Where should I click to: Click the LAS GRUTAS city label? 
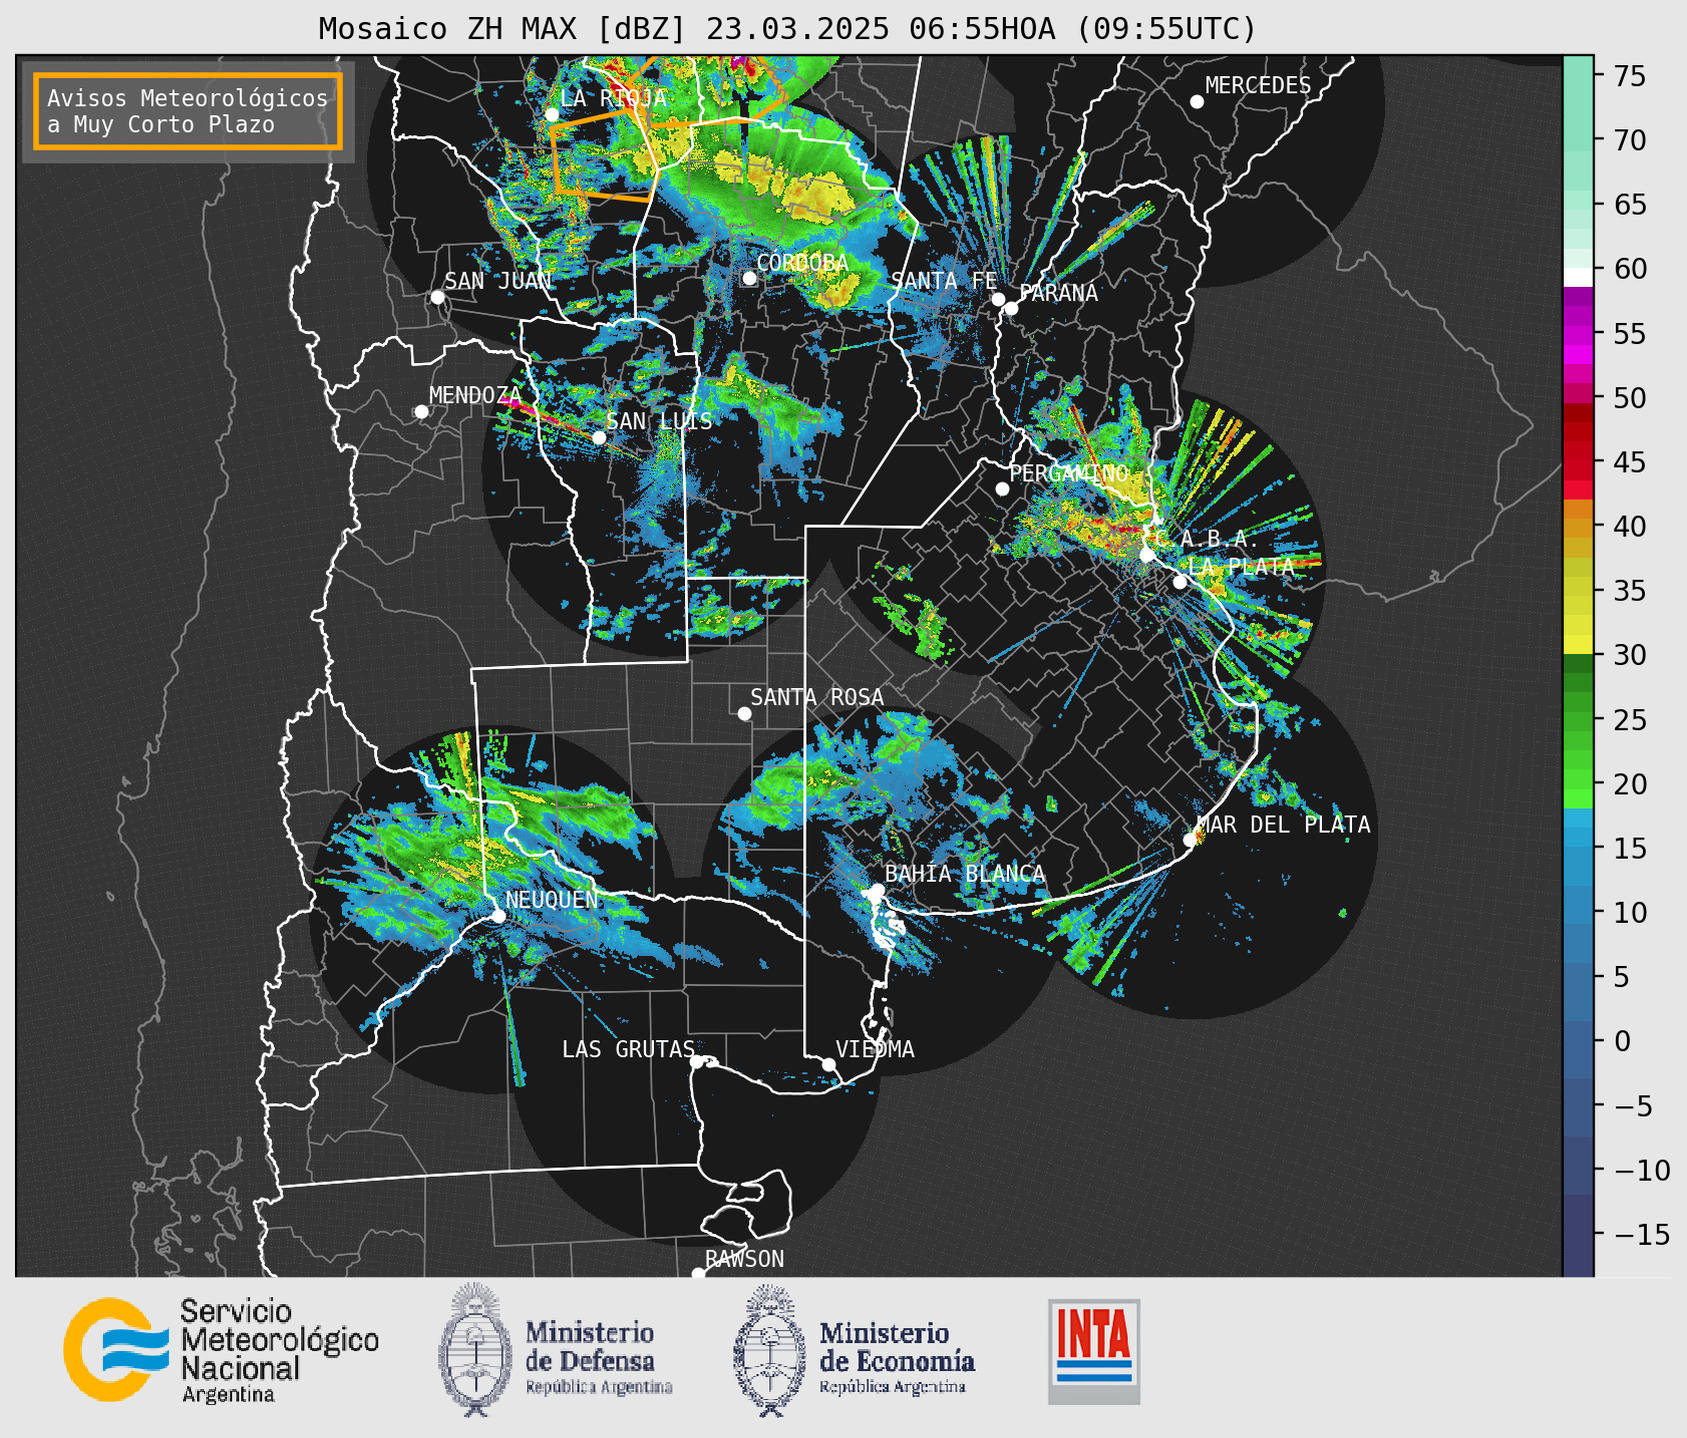click(x=628, y=1049)
